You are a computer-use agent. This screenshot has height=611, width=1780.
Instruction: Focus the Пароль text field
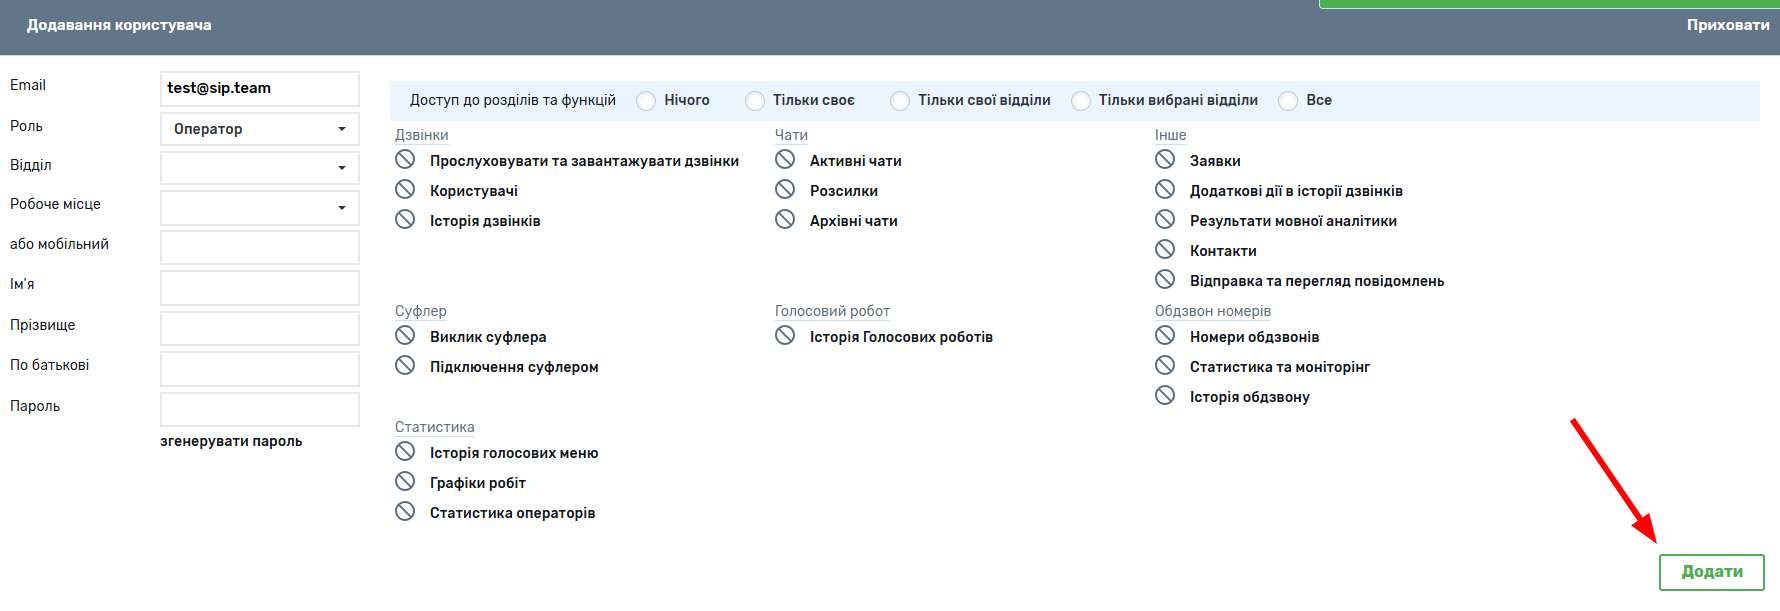click(x=259, y=409)
